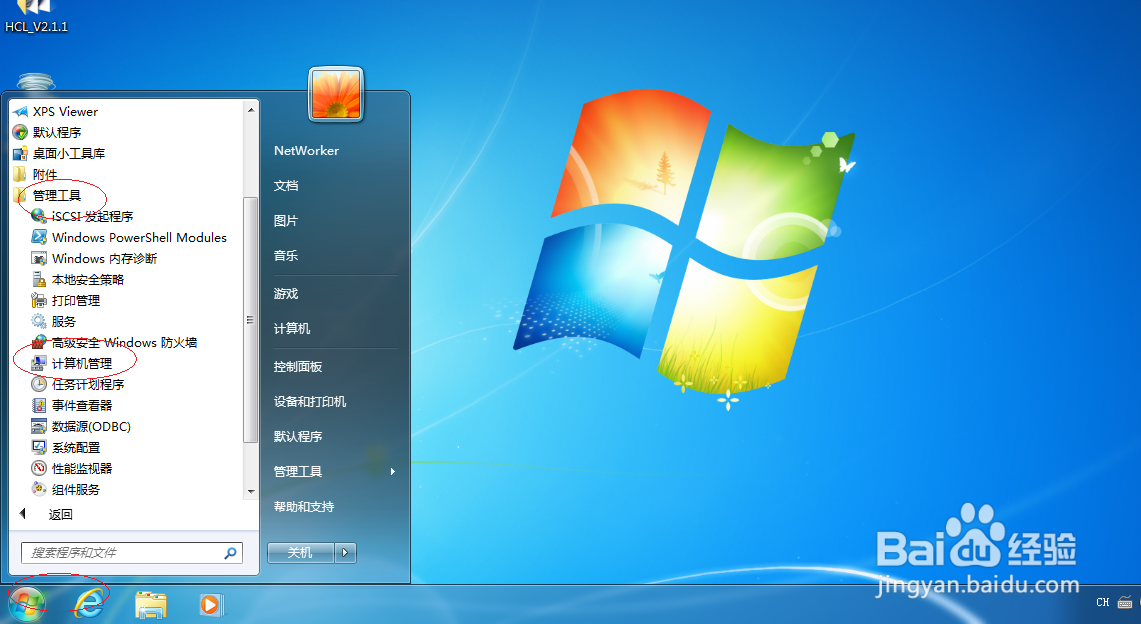Open 图片 from Start menu

(x=286, y=220)
